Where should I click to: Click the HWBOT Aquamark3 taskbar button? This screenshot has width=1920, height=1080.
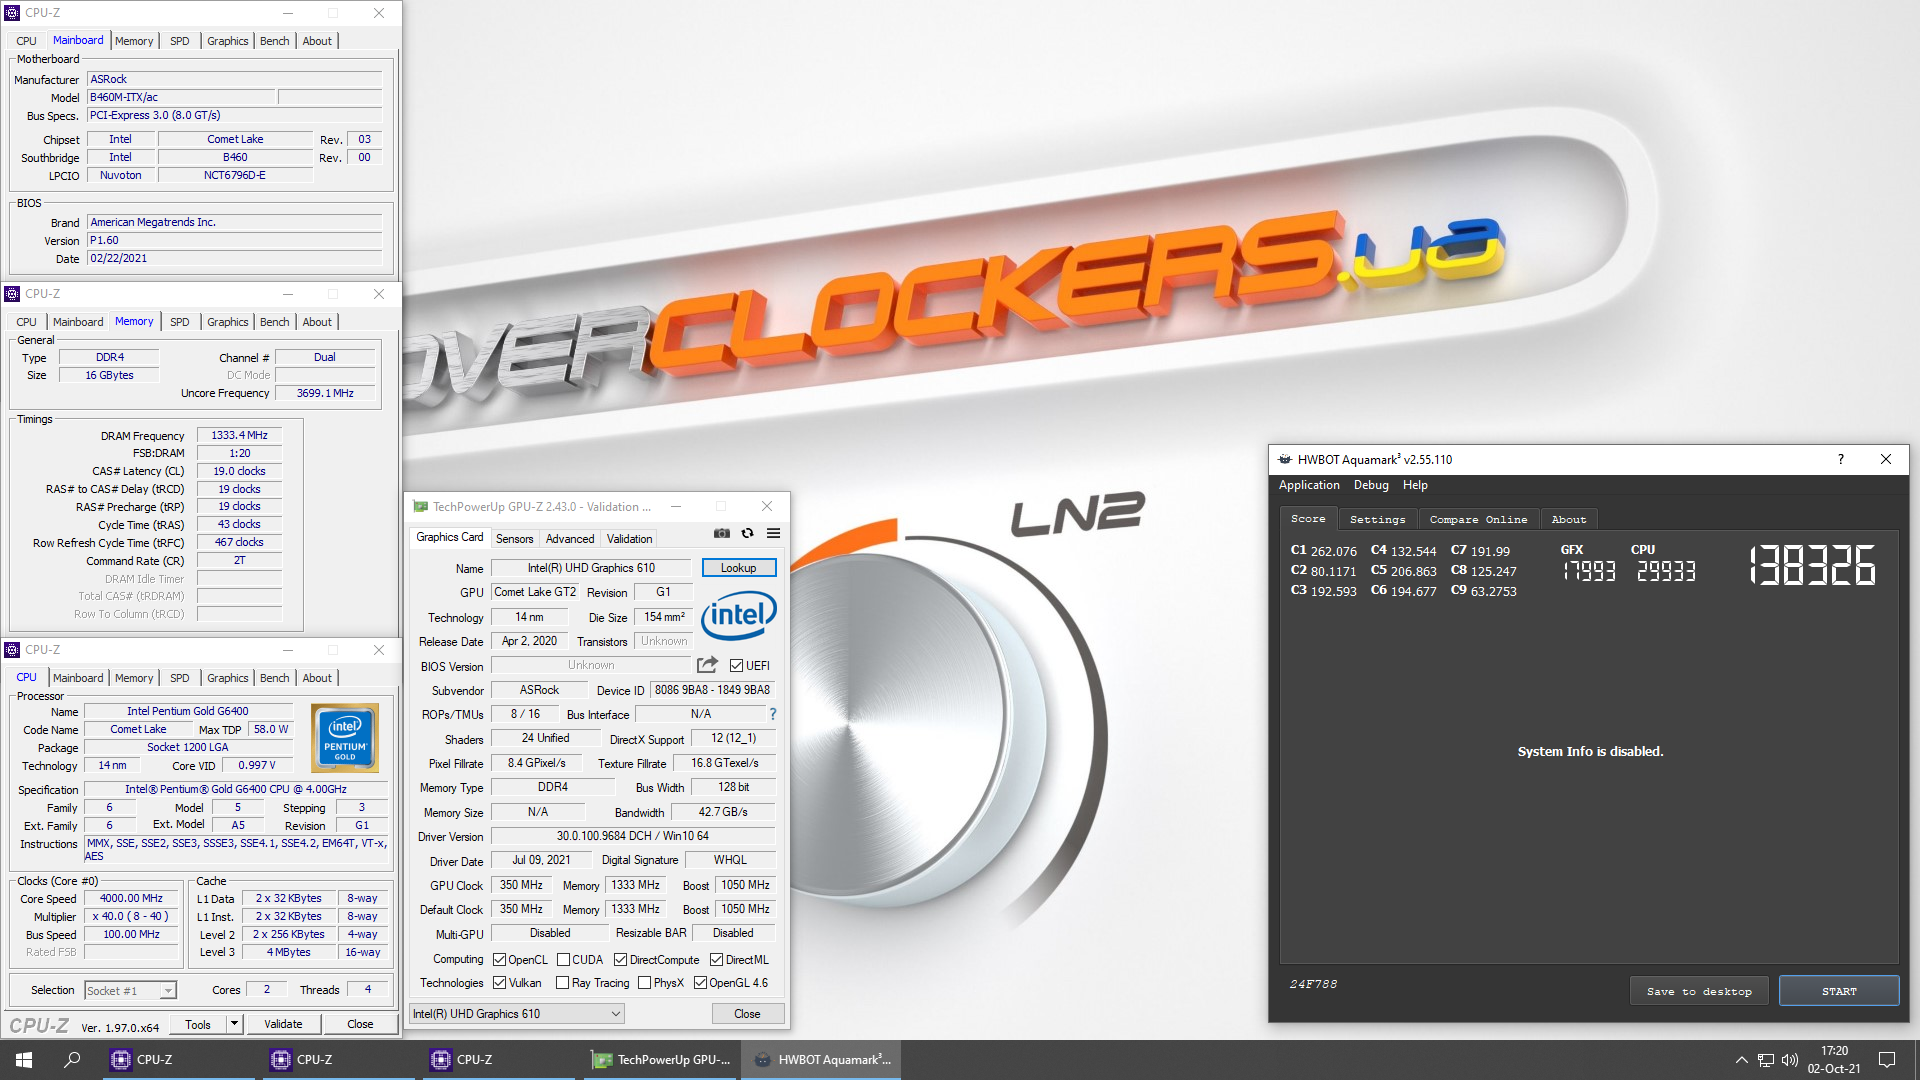coord(821,1060)
